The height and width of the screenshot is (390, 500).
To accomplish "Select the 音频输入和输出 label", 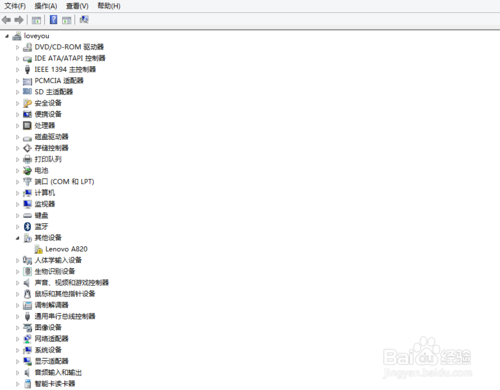I will [58, 372].
